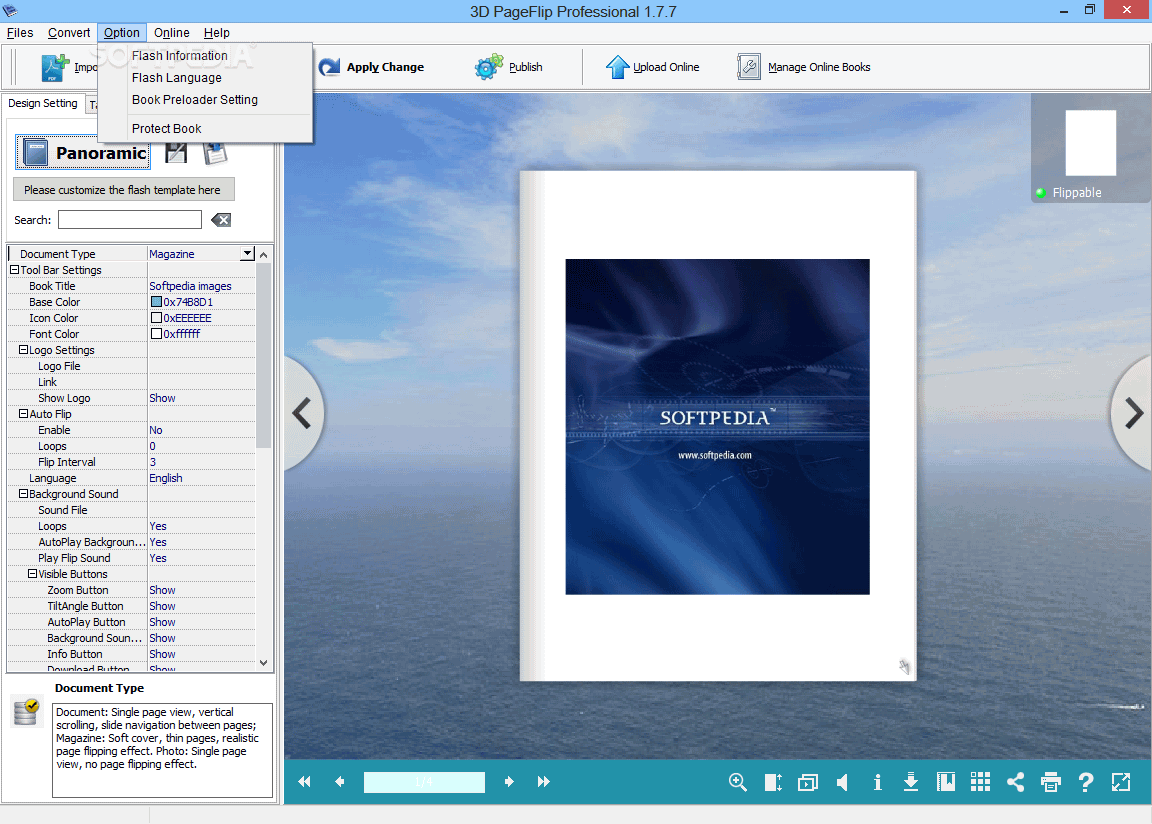
Task: Clear the search field with eraser icon
Action: (x=221, y=220)
